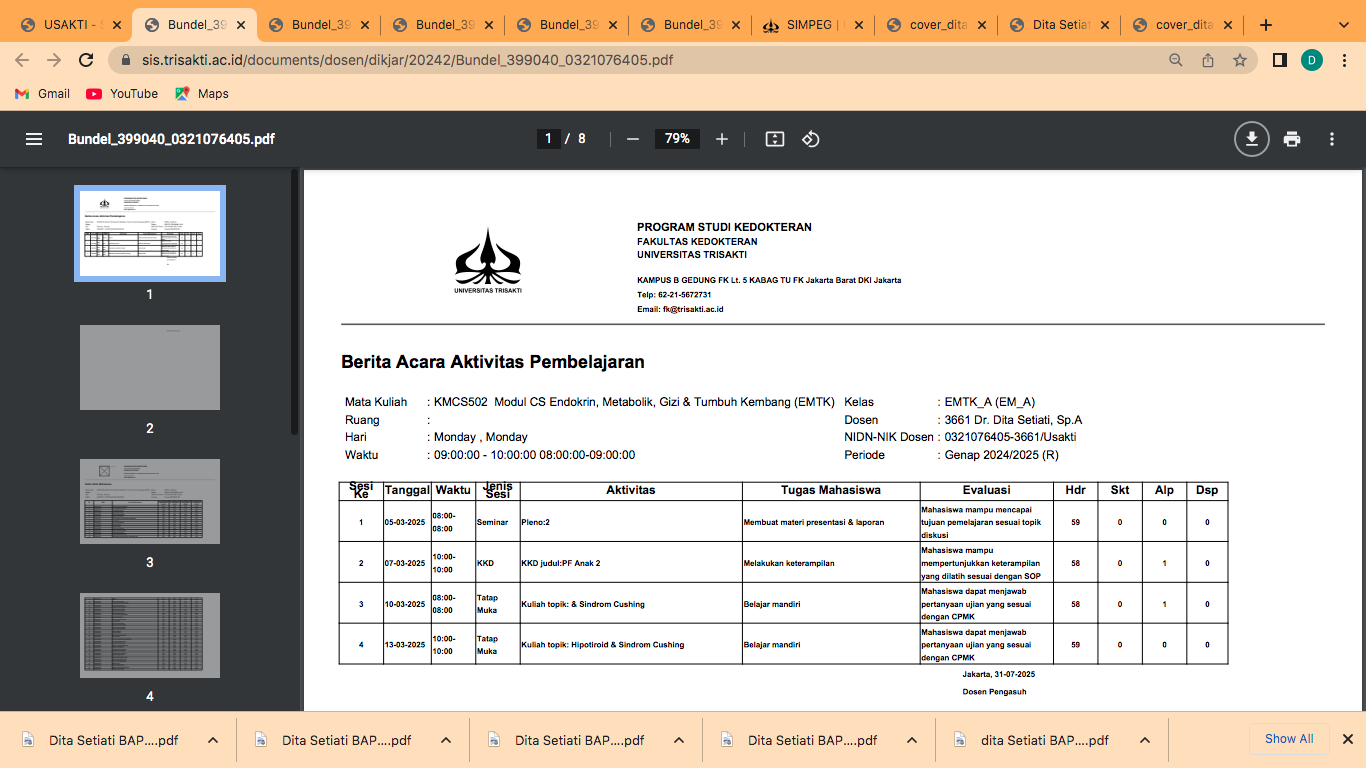Image resolution: width=1366 pixels, height=768 pixels.
Task: Download the PDF file
Action: [1251, 139]
